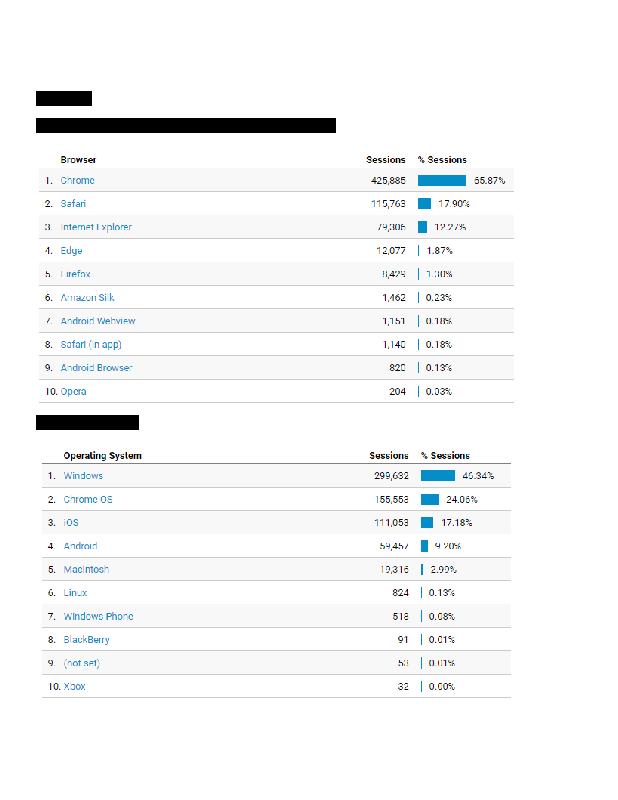Select the Windows Phone link
The width and height of the screenshot is (618, 800).
[98, 616]
